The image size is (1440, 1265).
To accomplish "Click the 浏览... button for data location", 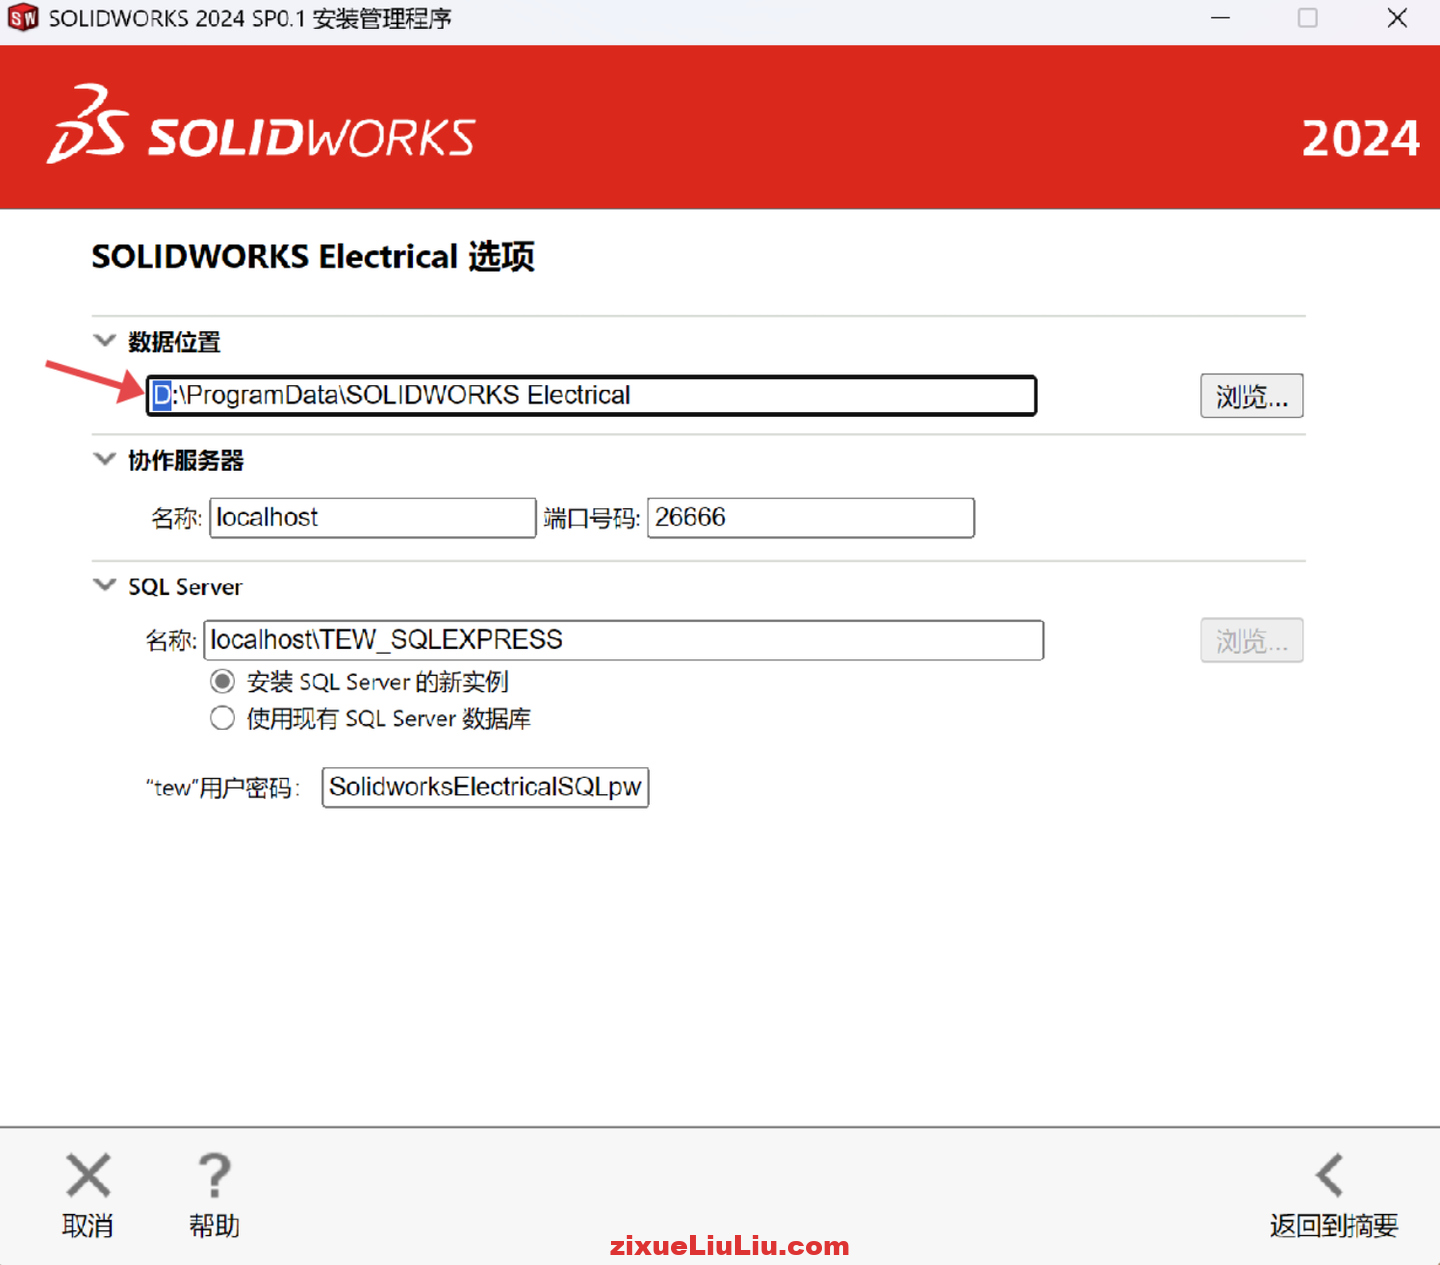I will tap(1251, 396).
